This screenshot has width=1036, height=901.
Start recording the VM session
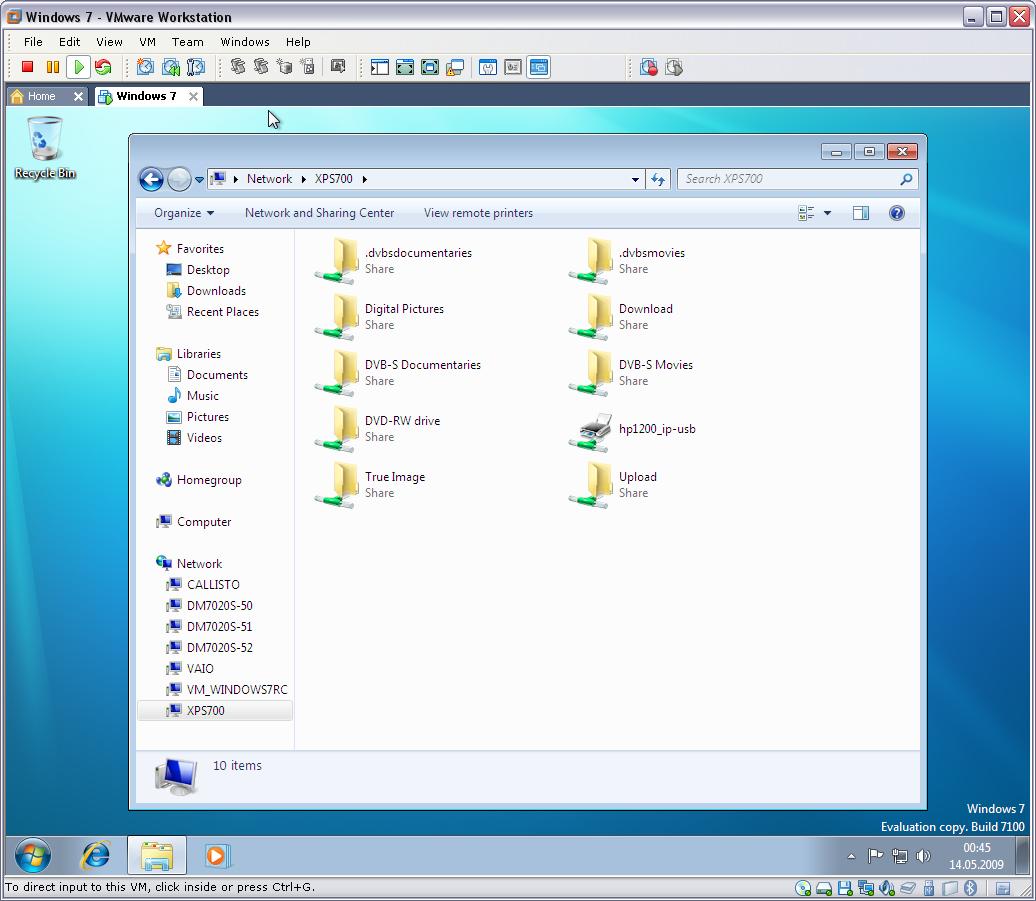point(649,67)
